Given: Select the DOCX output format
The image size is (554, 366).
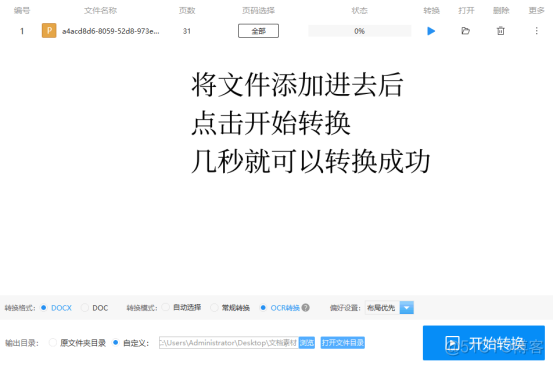Looking at the screenshot, I should click(57, 308).
